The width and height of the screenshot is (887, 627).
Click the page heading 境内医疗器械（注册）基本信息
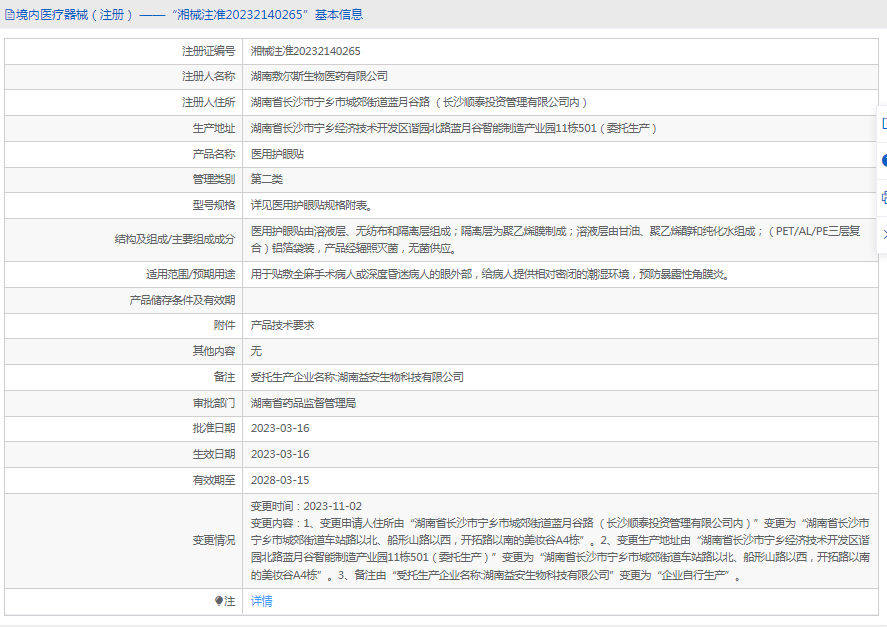189,15
